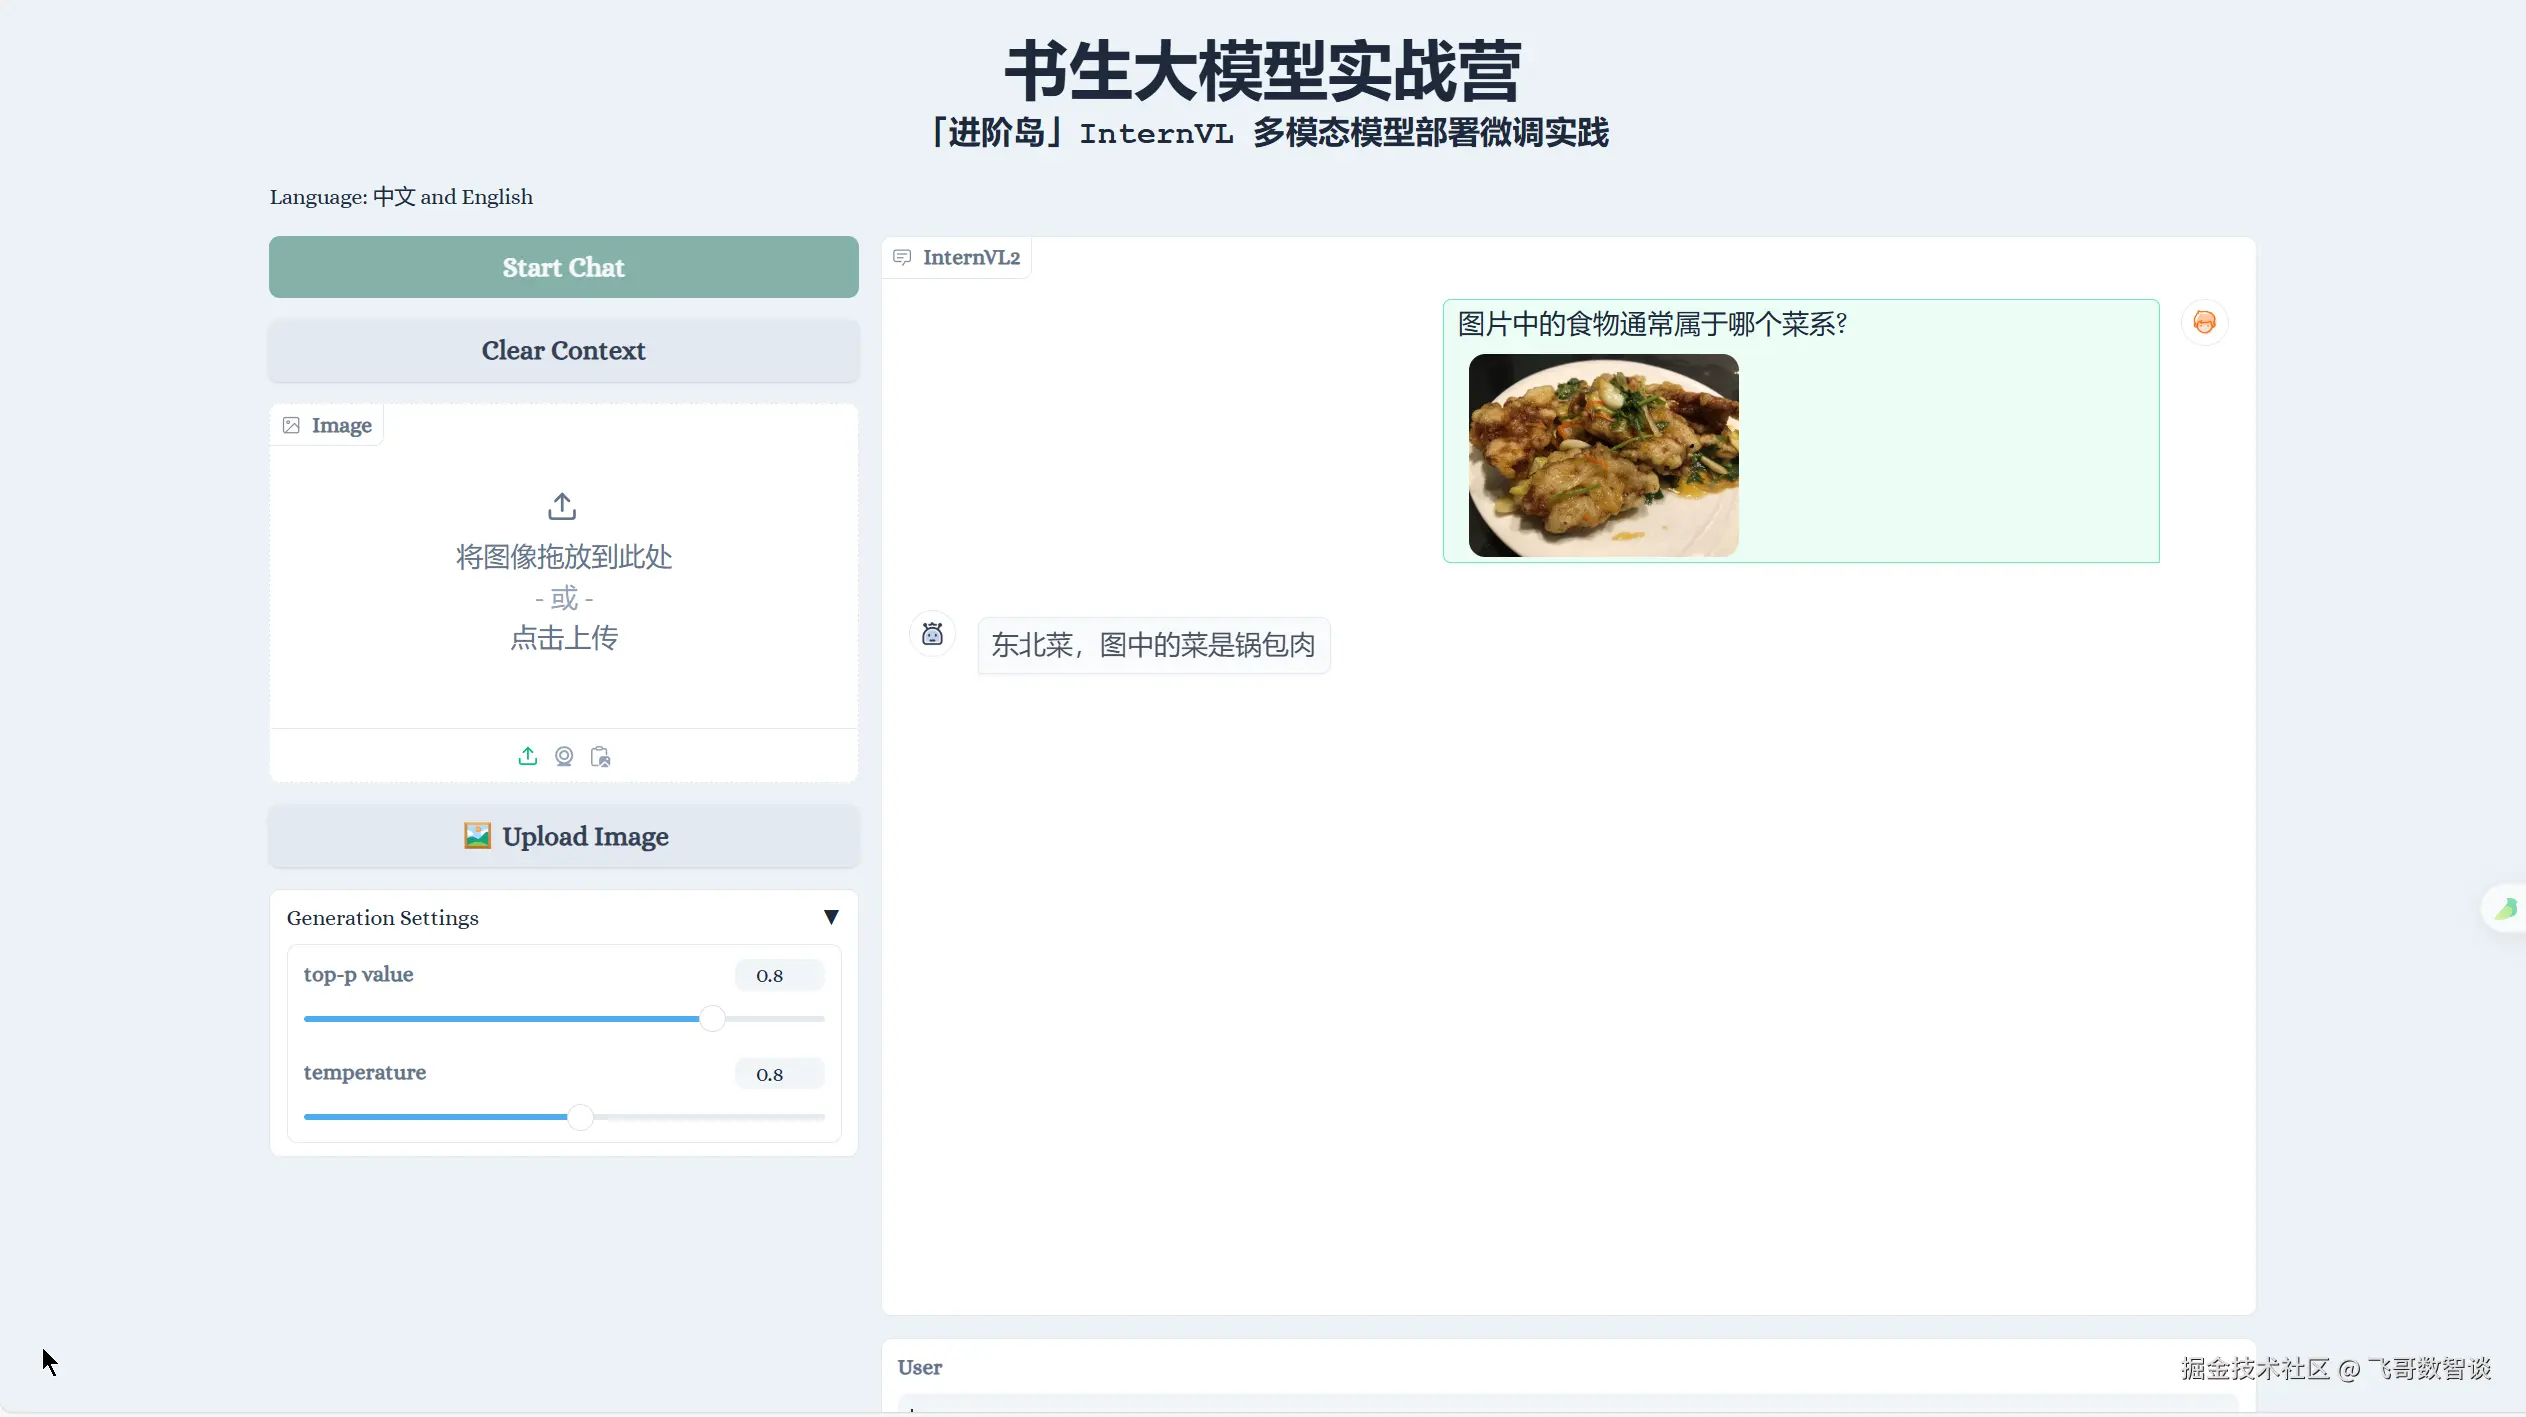
Task: Collapse the Generation Settings accordion arrow
Action: (x=830, y=917)
